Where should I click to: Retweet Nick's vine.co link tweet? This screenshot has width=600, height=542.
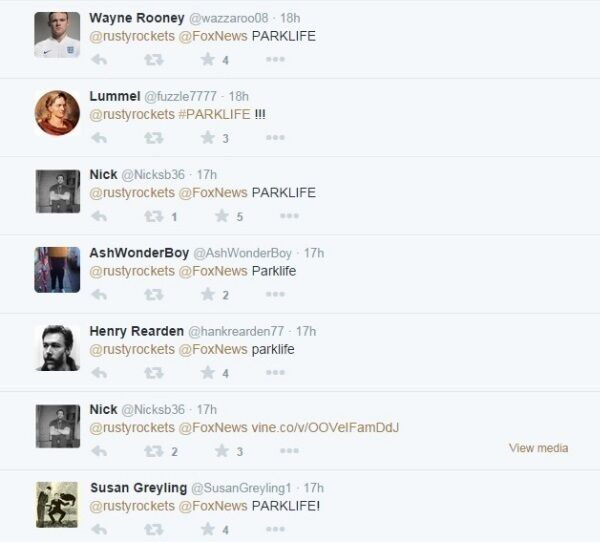[x=154, y=451]
